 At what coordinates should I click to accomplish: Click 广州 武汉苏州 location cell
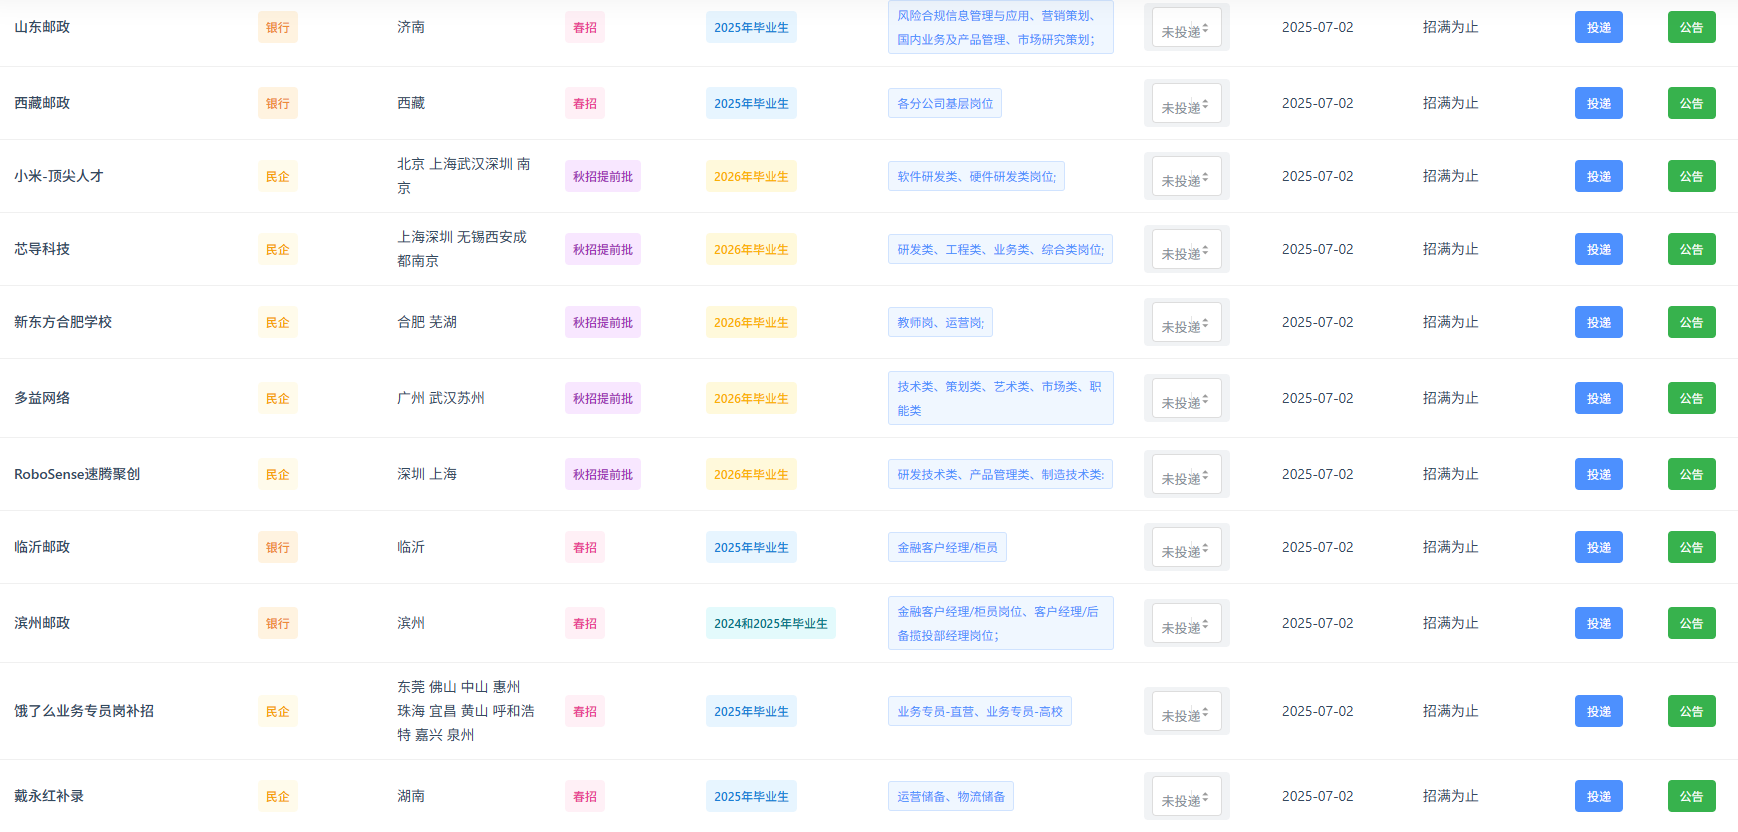[x=441, y=398]
